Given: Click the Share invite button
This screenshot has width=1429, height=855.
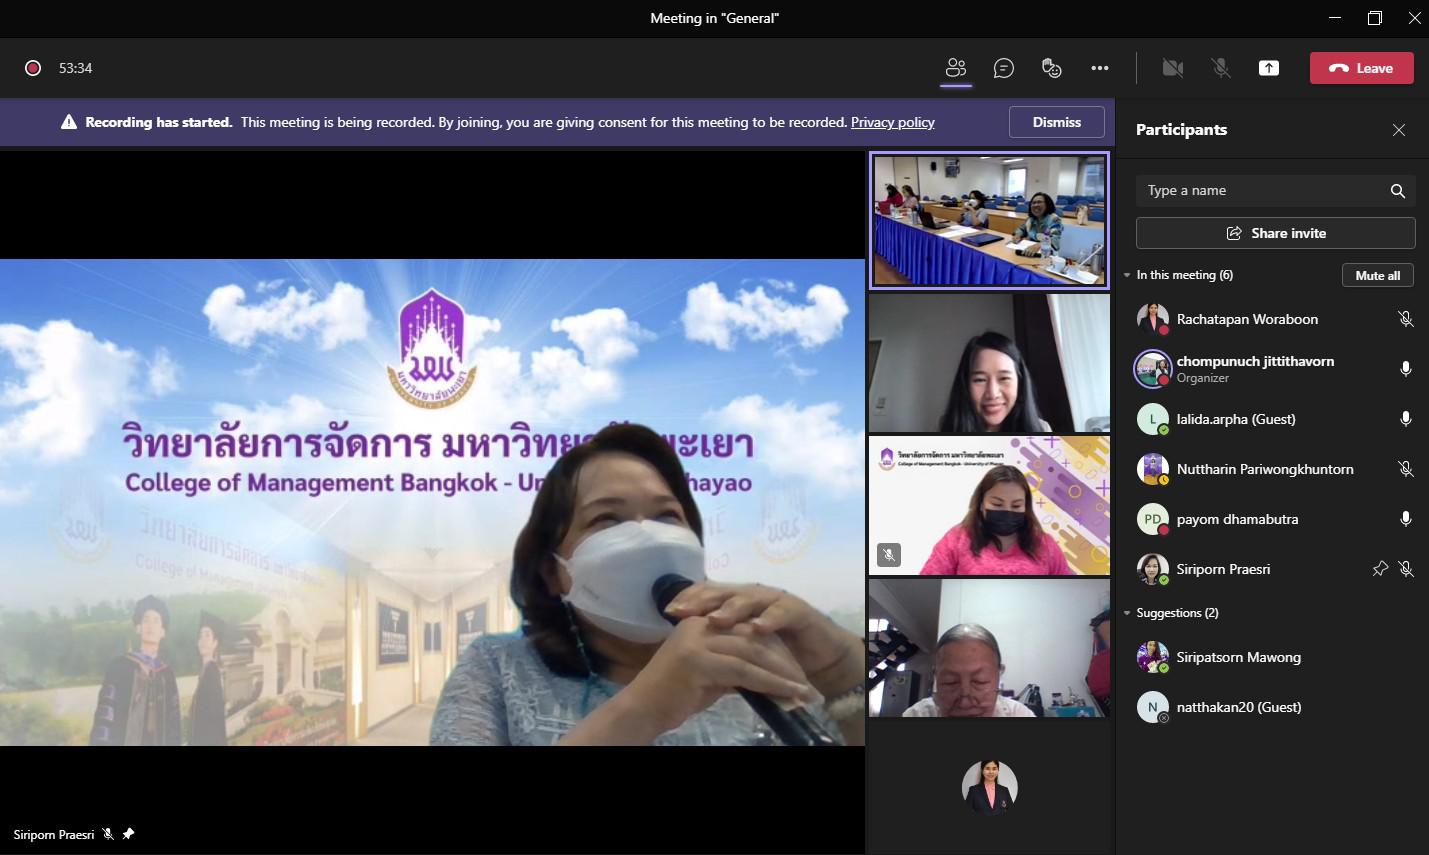Looking at the screenshot, I should 1275,233.
